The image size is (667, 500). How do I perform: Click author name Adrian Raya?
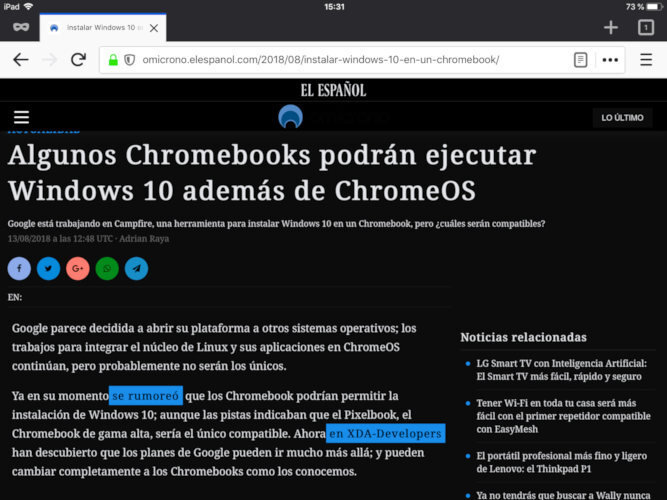coord(144,239)
